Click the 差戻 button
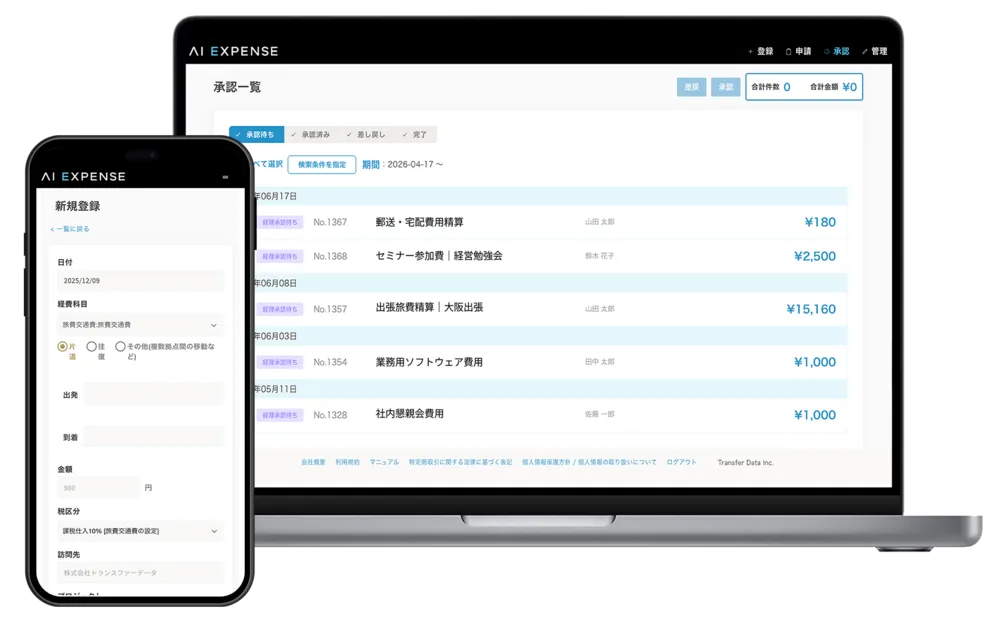The height and width of the screenshot is (621, 1000). tap(691, 87)
